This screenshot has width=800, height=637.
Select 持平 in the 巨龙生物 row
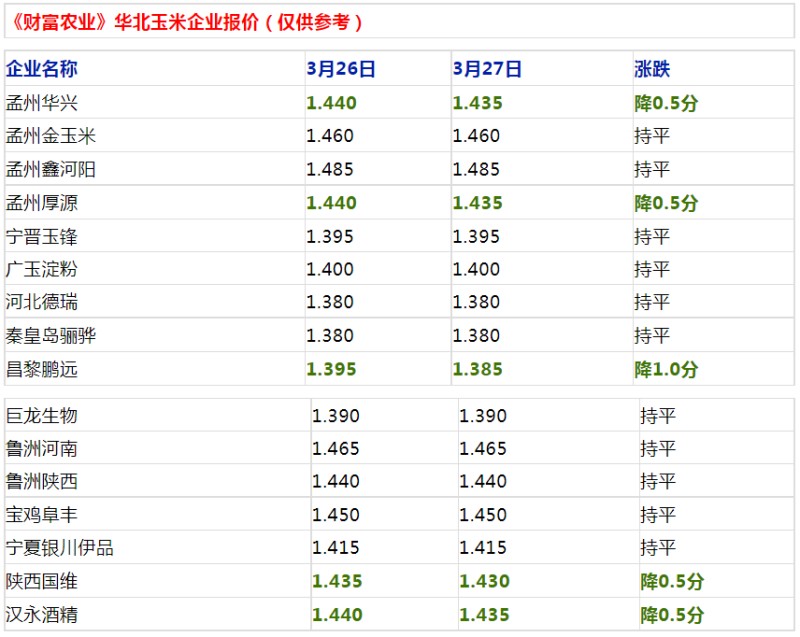pyautogui.click(x=658, y=416)
